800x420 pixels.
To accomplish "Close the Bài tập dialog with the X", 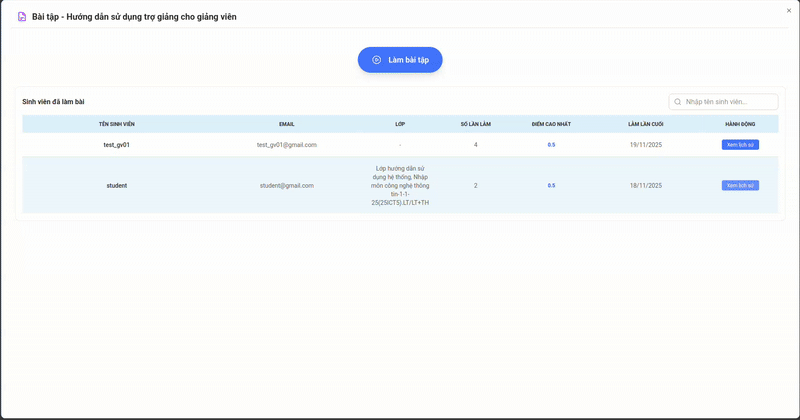I will 788,11.
